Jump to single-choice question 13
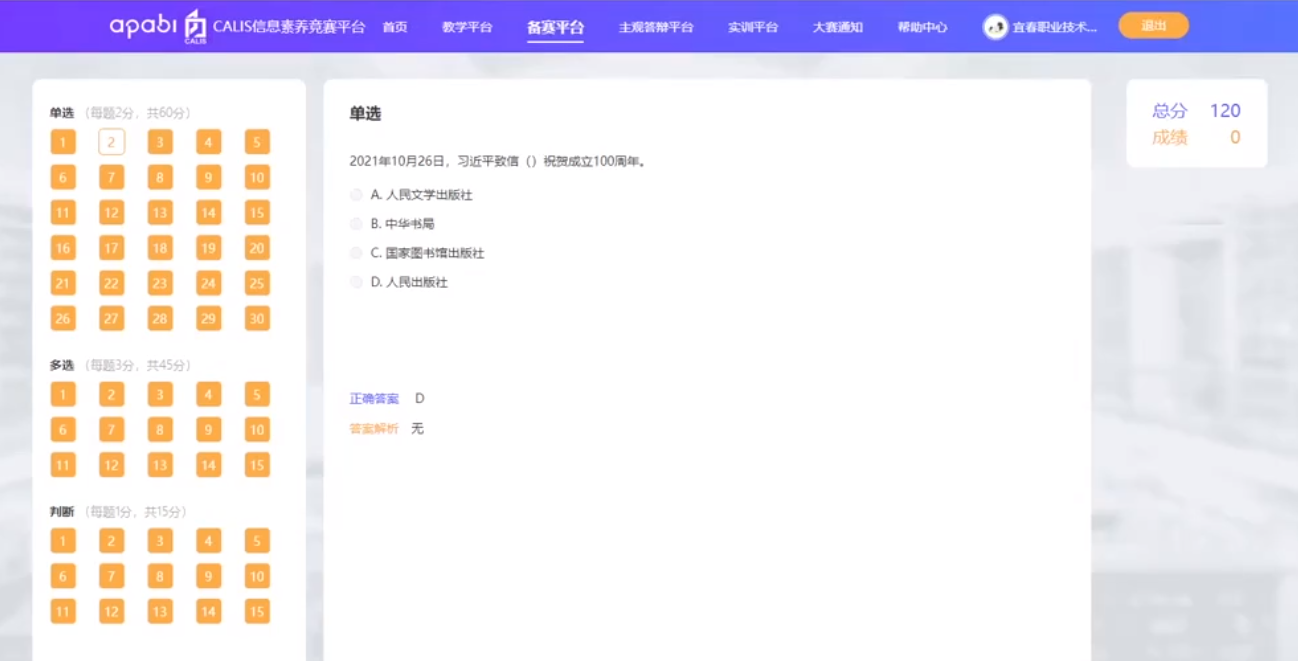Image resolution: width=1298 pixels, height=661 pixels. [x=160, y=213]
